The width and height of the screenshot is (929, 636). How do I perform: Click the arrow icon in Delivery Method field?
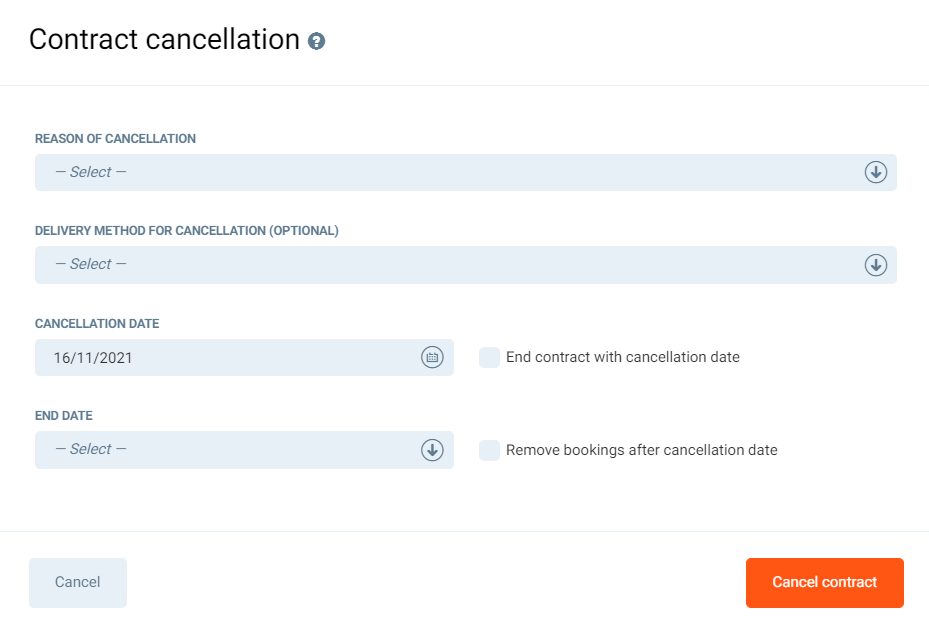[876, 265]
